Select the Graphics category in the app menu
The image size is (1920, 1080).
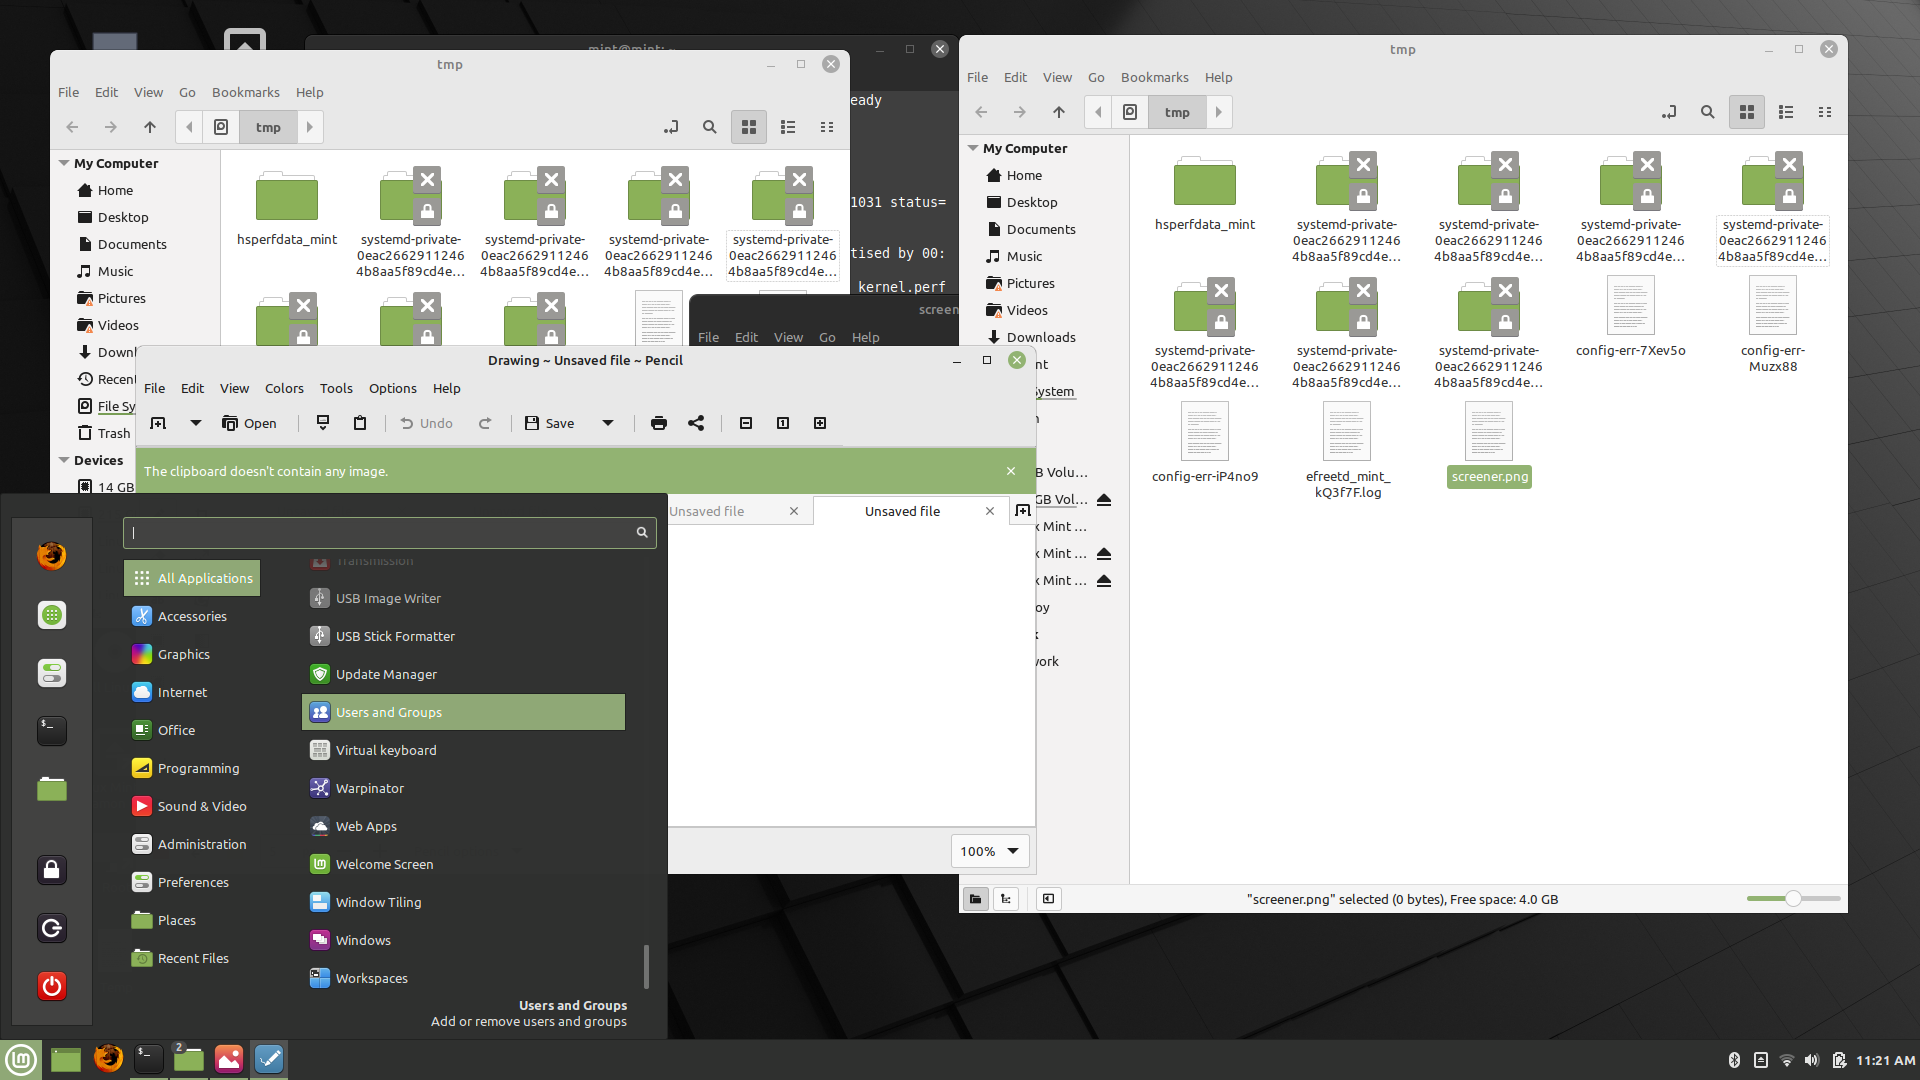tap(192, 654)
